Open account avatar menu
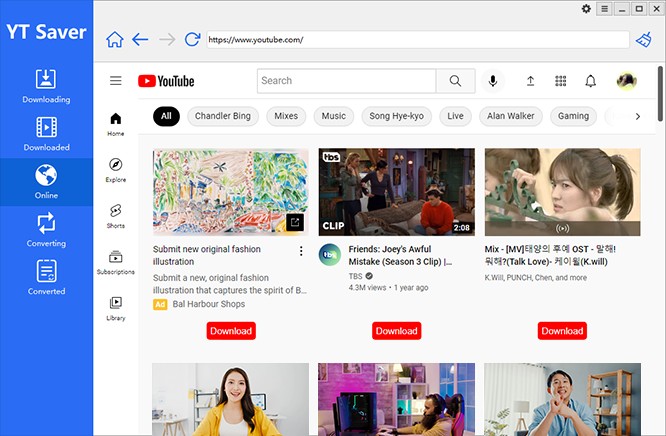Image resolution: width=666 pixels, height=436 pixels. tap(626, 81)
